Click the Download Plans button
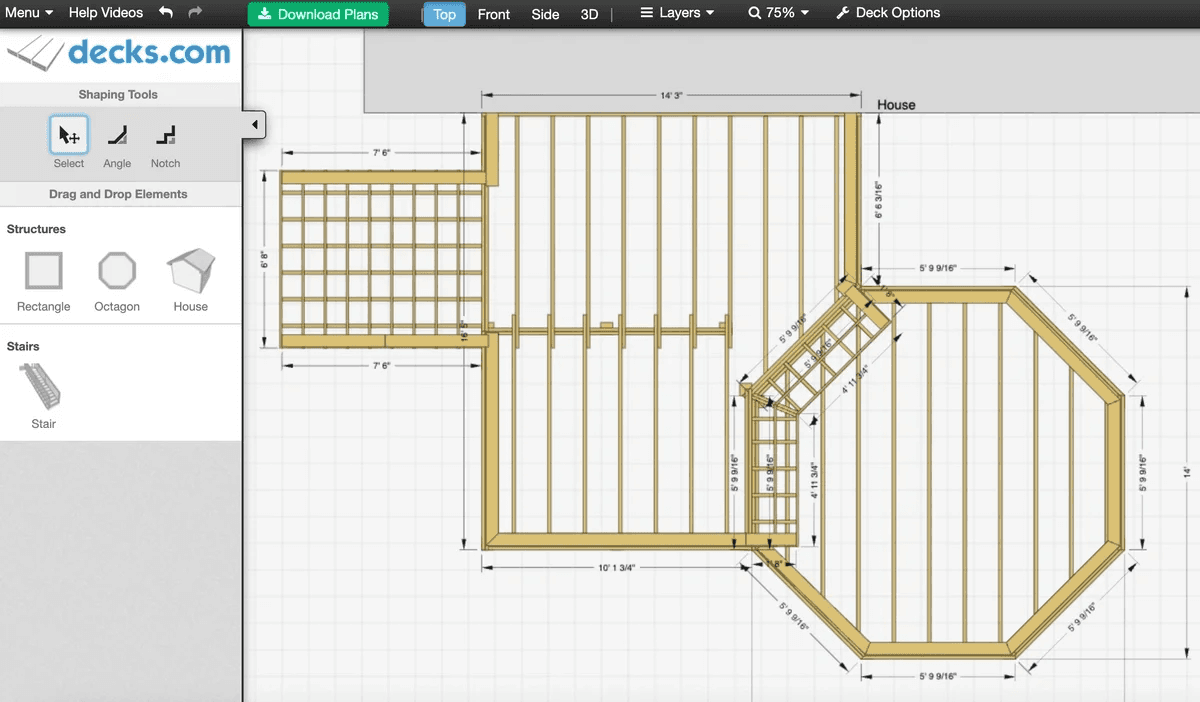Viewport: 1200px width, 702px height. (x=318, y=14)
